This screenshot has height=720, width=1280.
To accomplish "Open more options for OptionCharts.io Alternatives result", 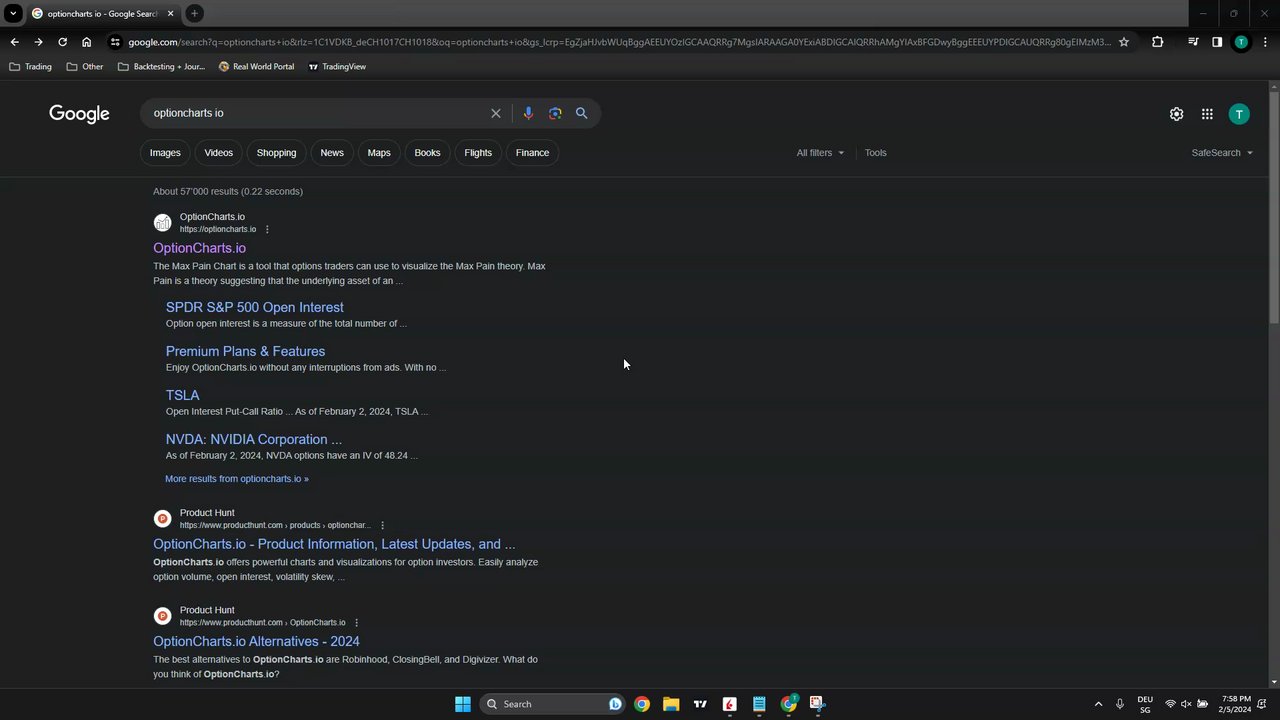I will pos(356,623).
